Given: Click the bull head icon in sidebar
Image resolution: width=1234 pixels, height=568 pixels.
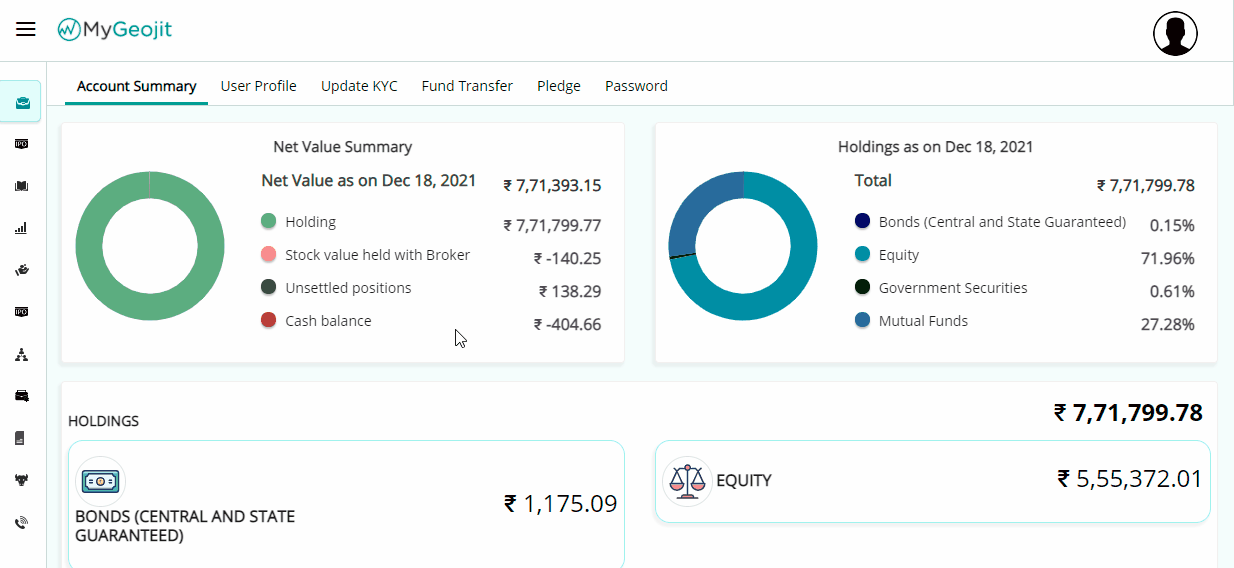Looking at the screenshot, I should pyautogui.click(x=21, y=480).
